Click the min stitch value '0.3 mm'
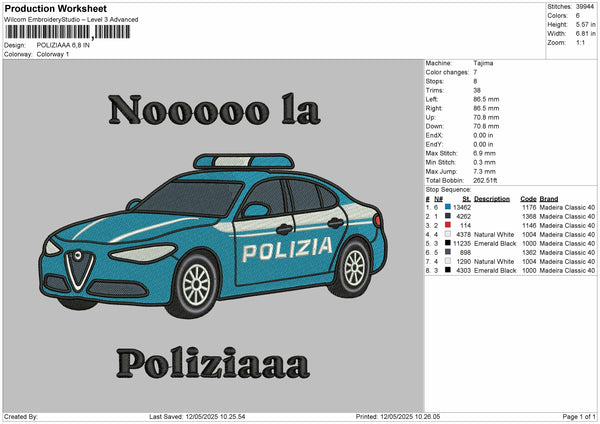This screenshot has height=424, width=600. click(x=484, y=162)
